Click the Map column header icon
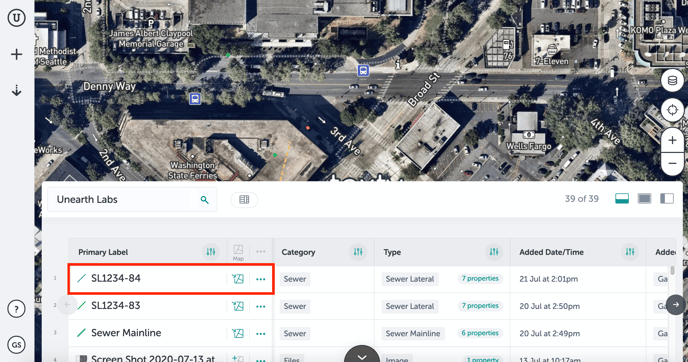 point(238,252)
